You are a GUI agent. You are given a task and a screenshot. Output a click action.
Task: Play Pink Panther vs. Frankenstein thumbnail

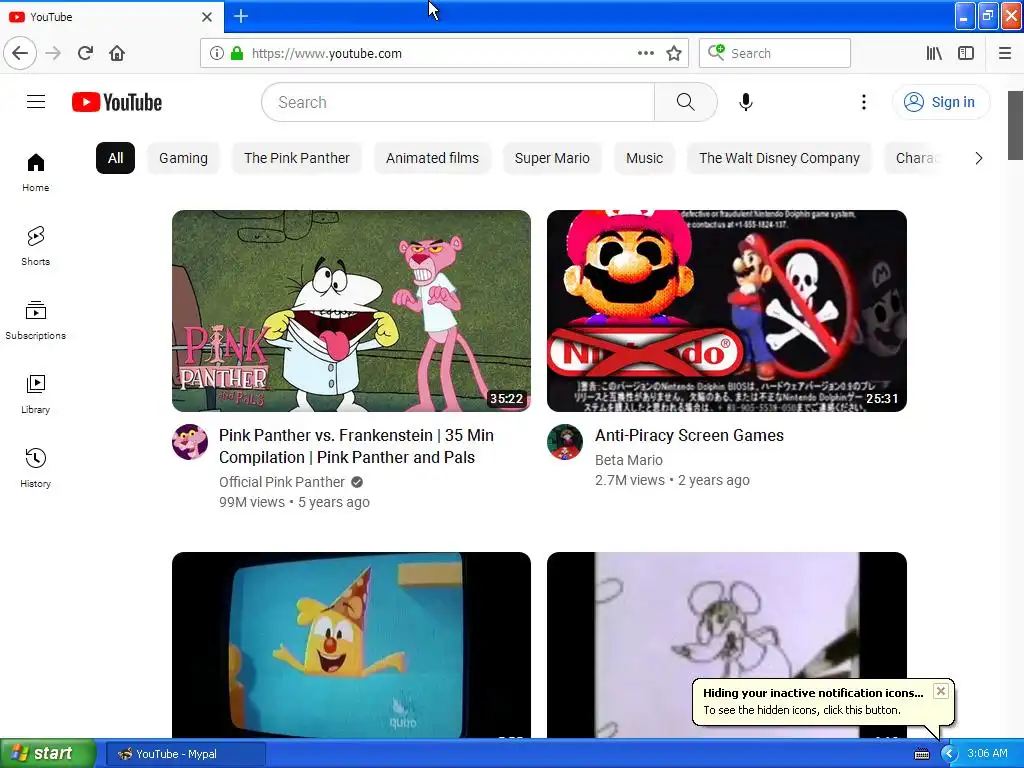click(351, 311)
